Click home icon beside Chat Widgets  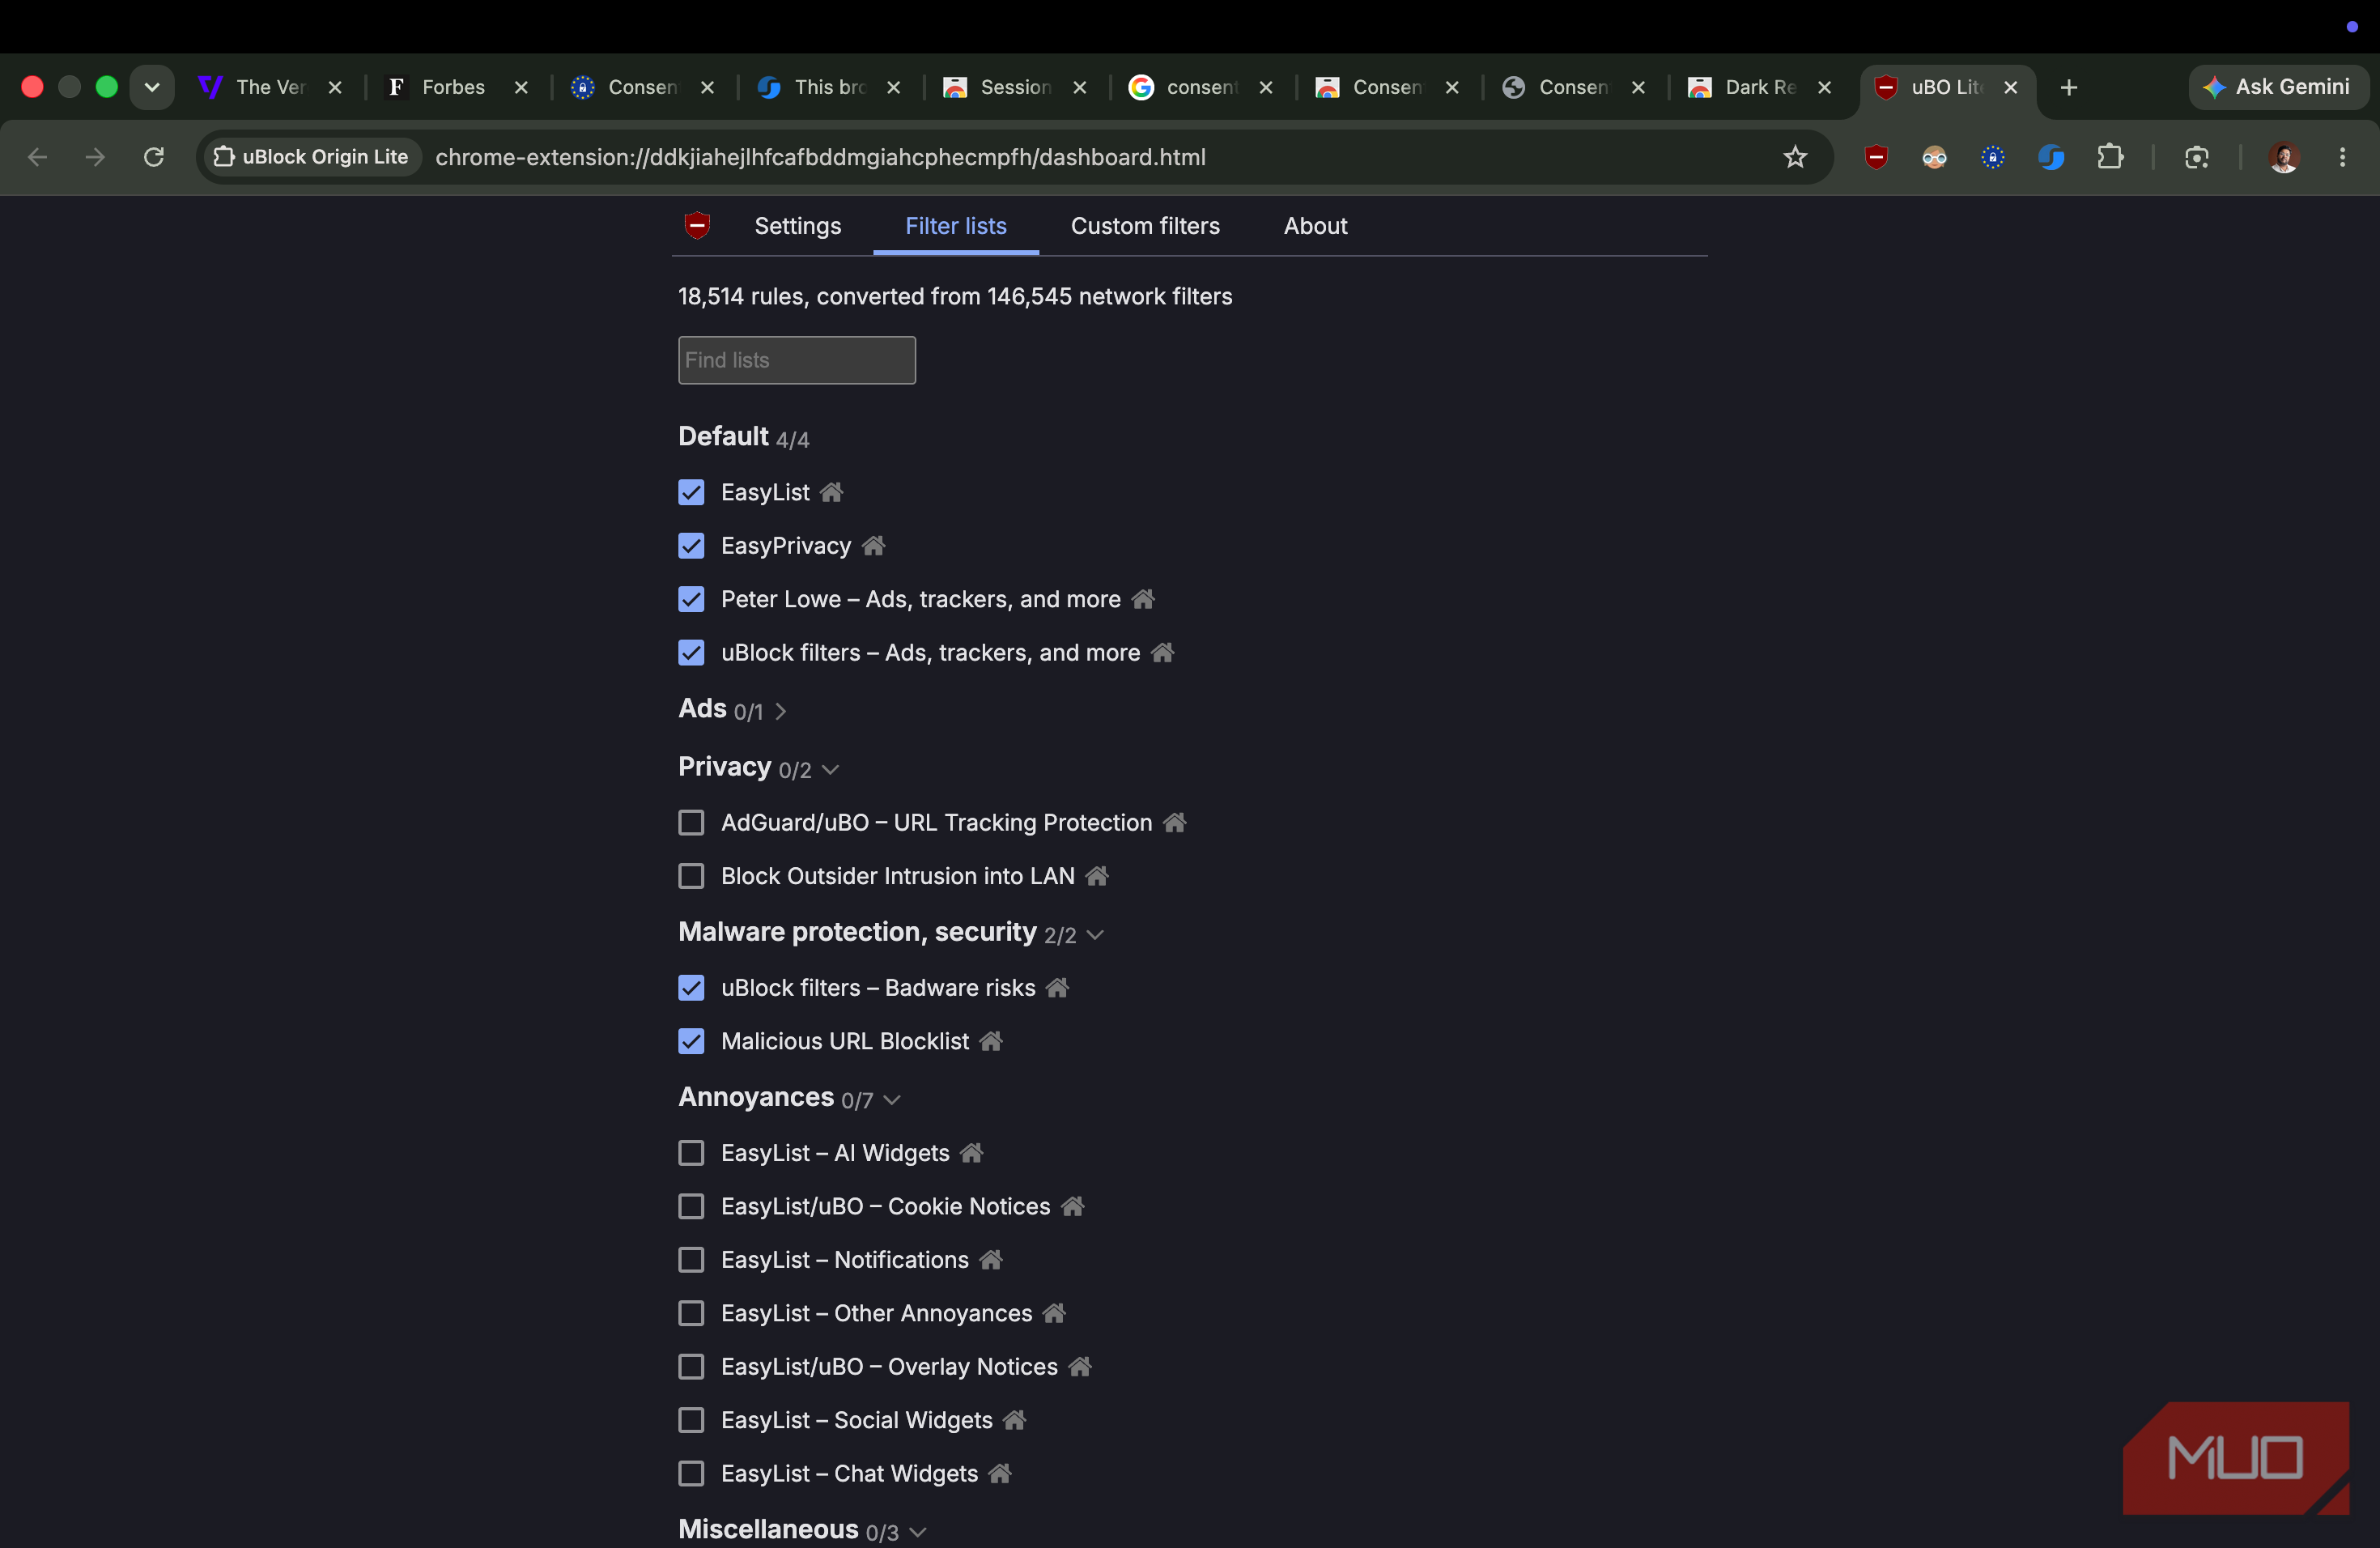pos(1000,1473)
